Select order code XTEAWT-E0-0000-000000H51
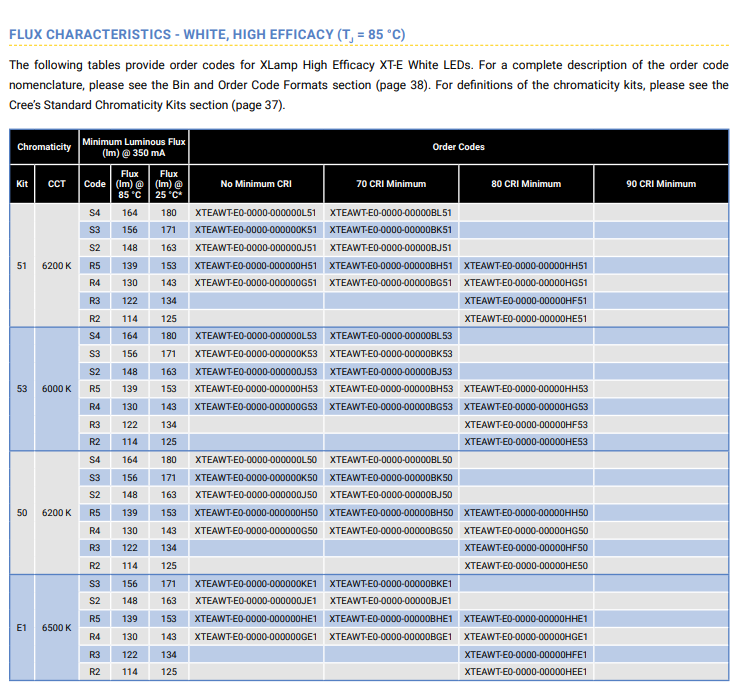The image size is (749, 695). click(x=256, y=266)
